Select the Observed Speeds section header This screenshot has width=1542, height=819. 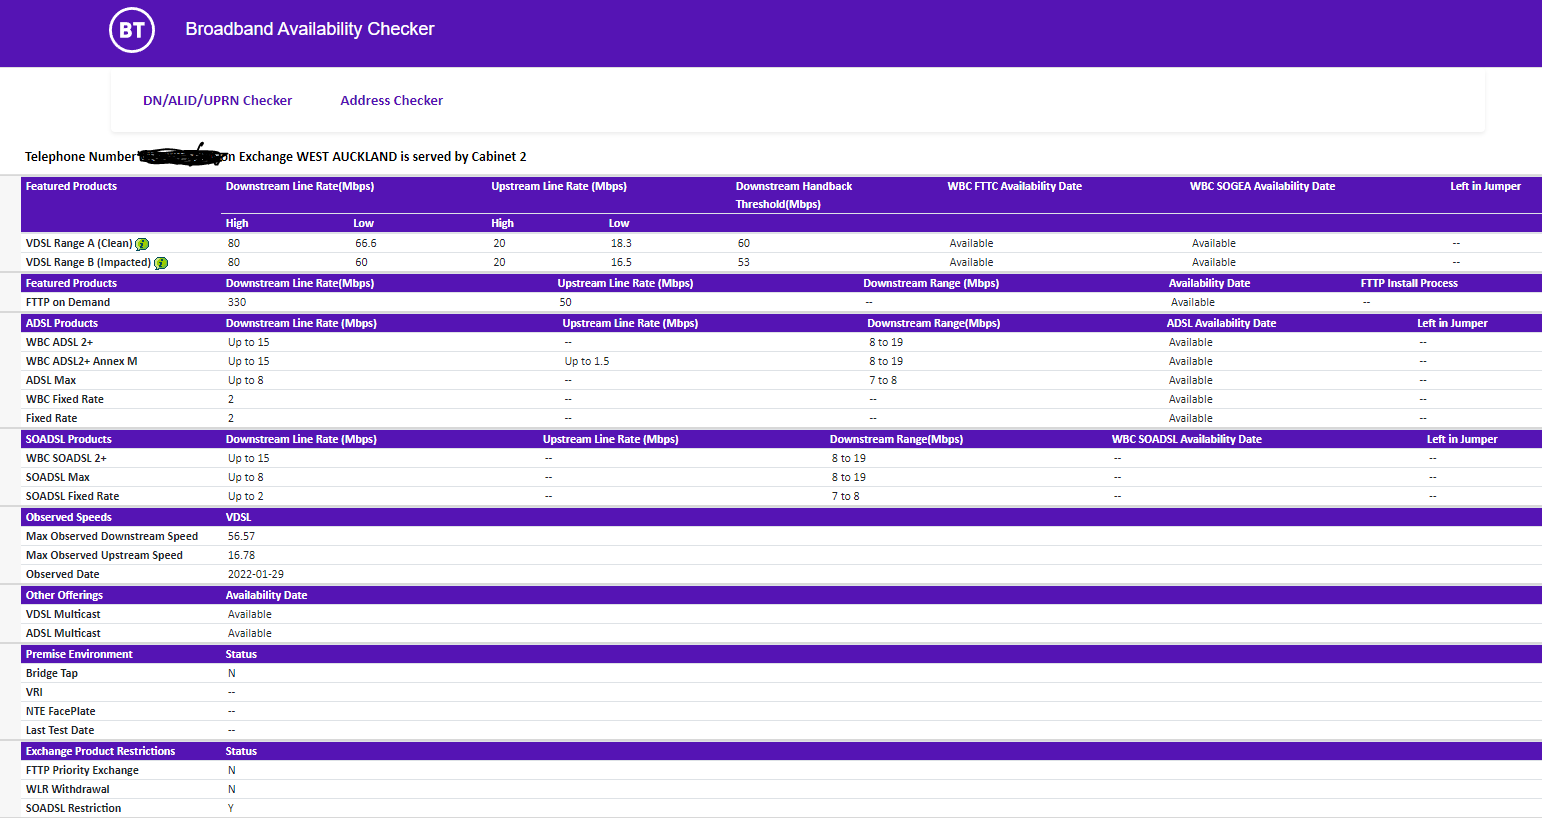[x=68, y=517]
